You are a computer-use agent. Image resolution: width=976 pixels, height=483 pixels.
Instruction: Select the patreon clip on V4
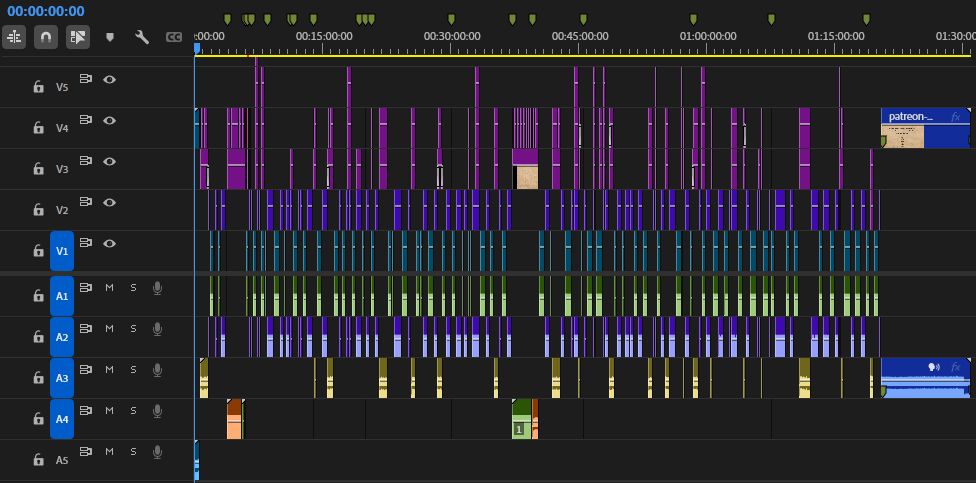click(926, 128)
